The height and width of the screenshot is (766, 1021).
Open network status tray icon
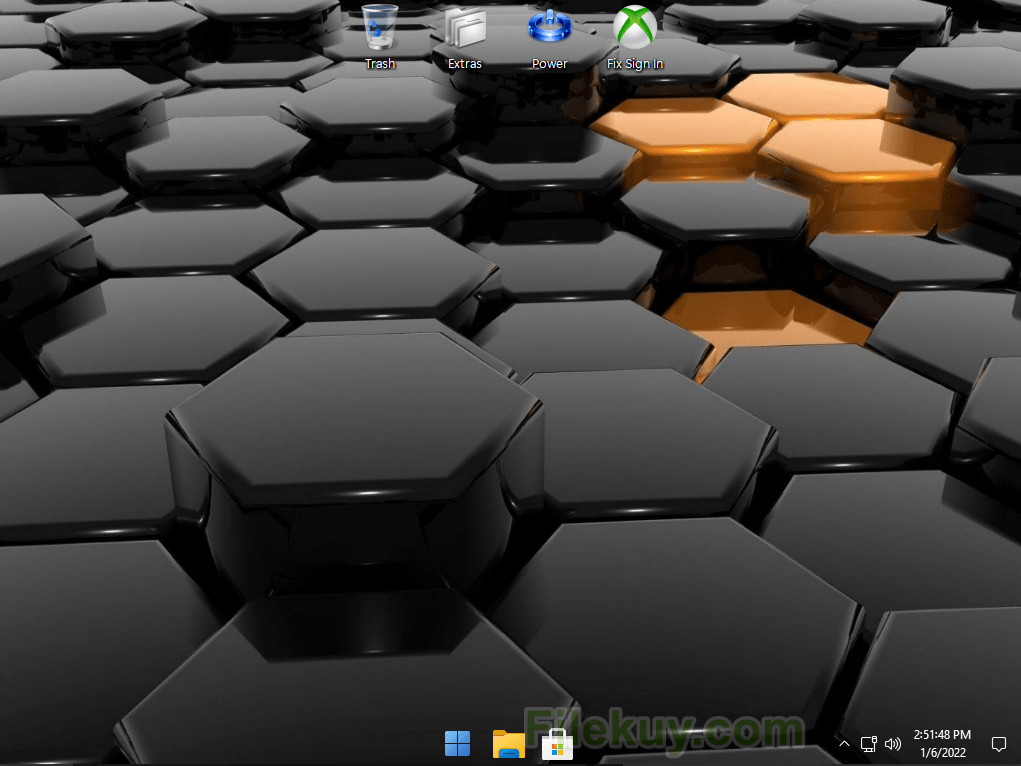(x=869, y=744)
